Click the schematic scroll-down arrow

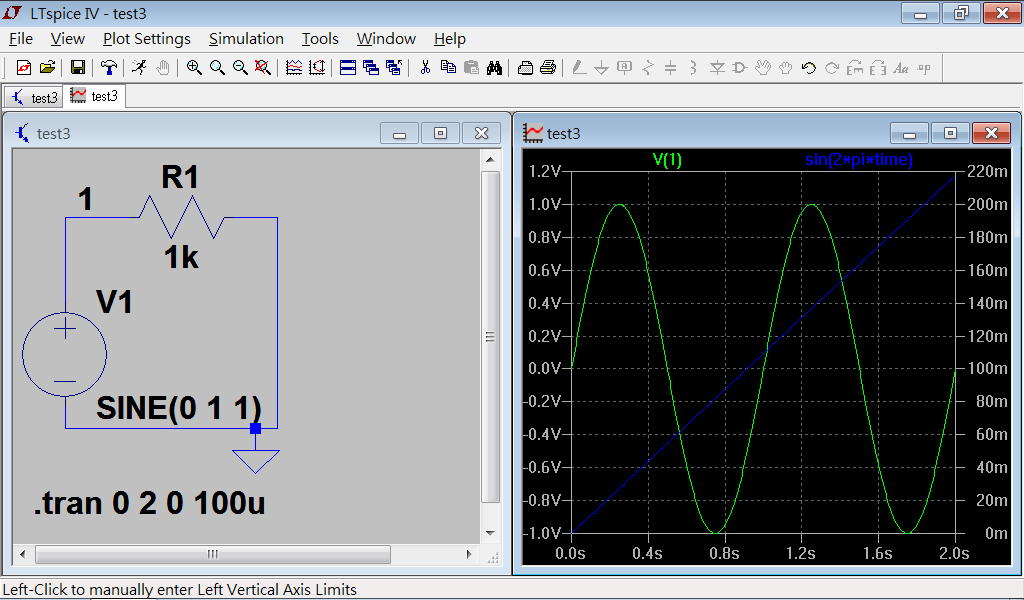[x=490, y=533]
